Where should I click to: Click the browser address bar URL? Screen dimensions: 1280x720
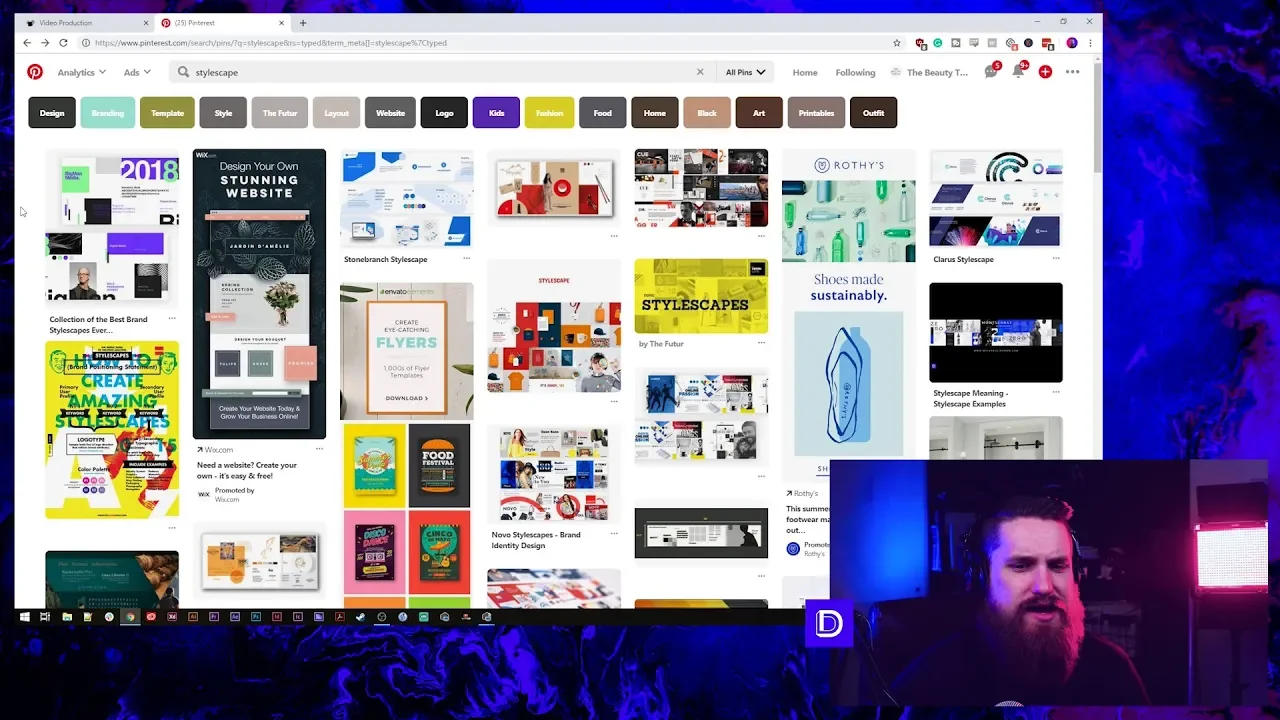coord(270,43)
